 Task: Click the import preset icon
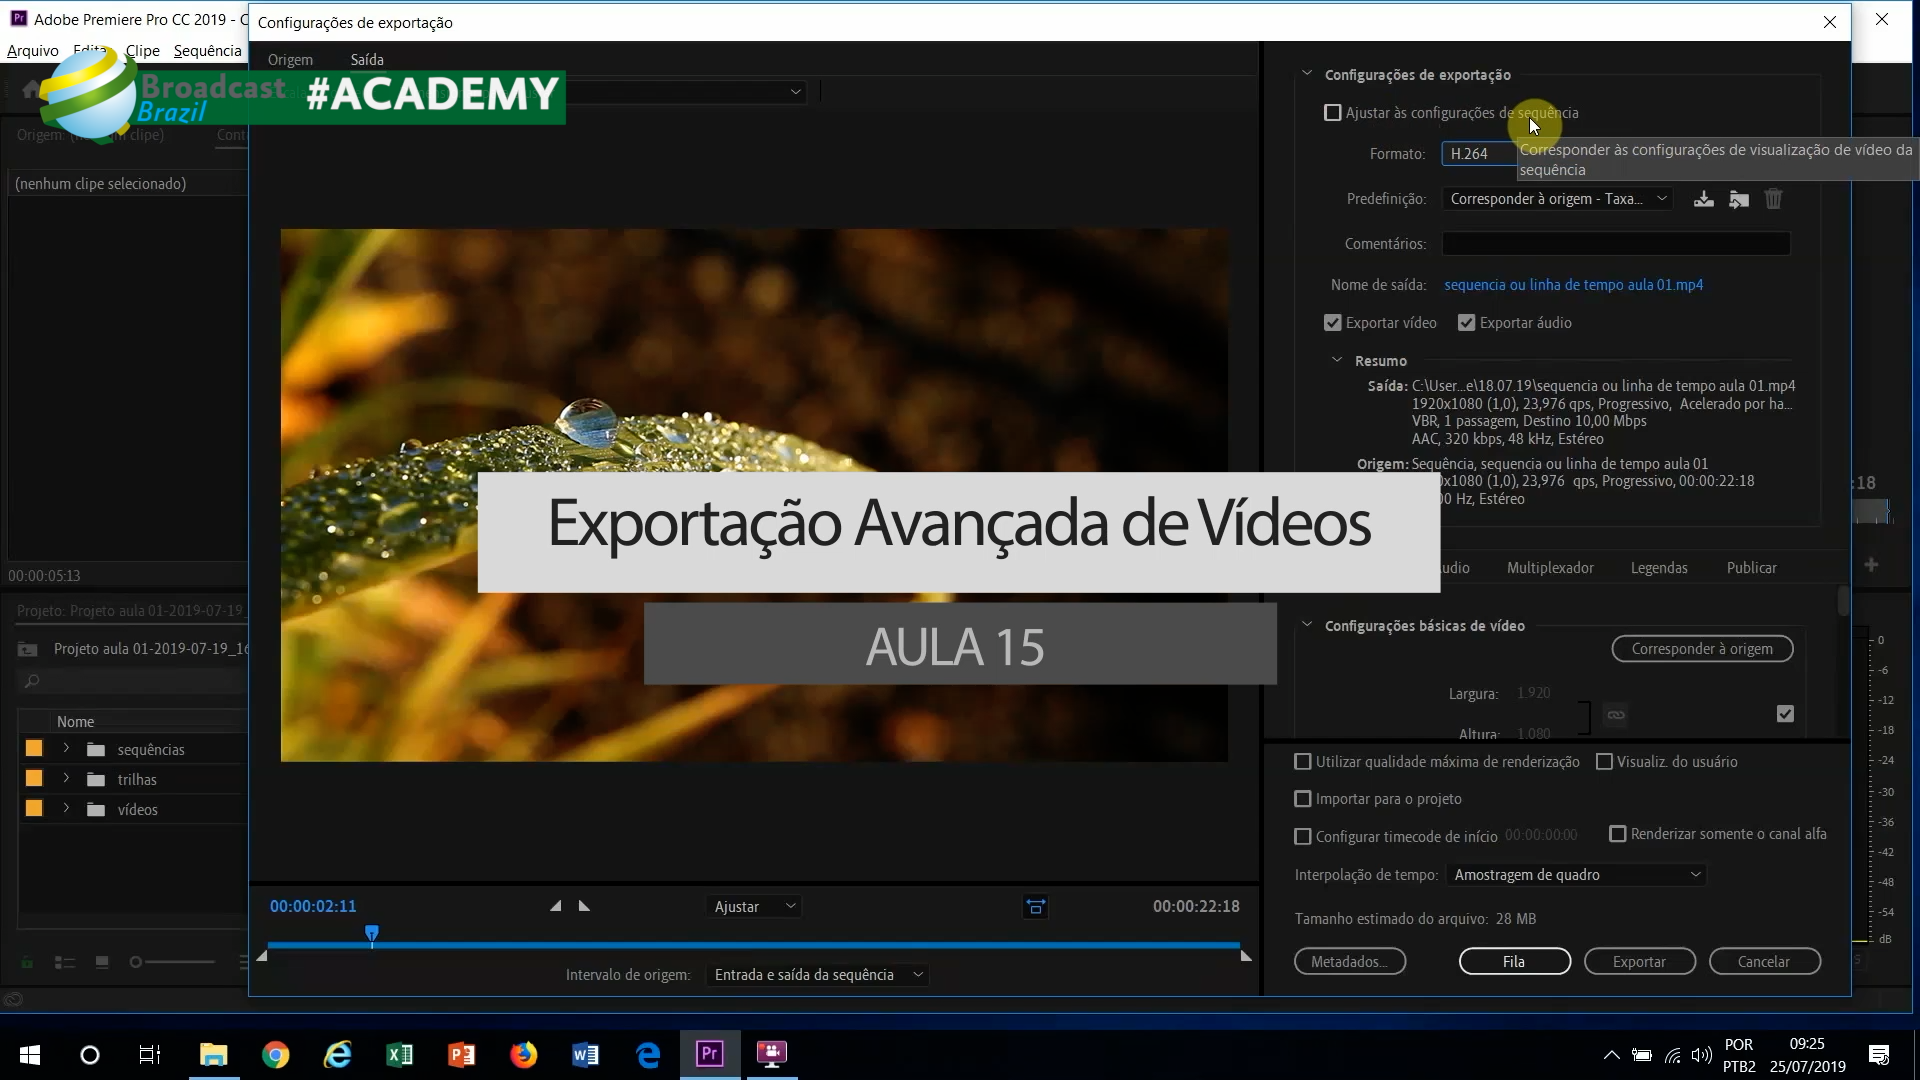(x=1739, y=199)
